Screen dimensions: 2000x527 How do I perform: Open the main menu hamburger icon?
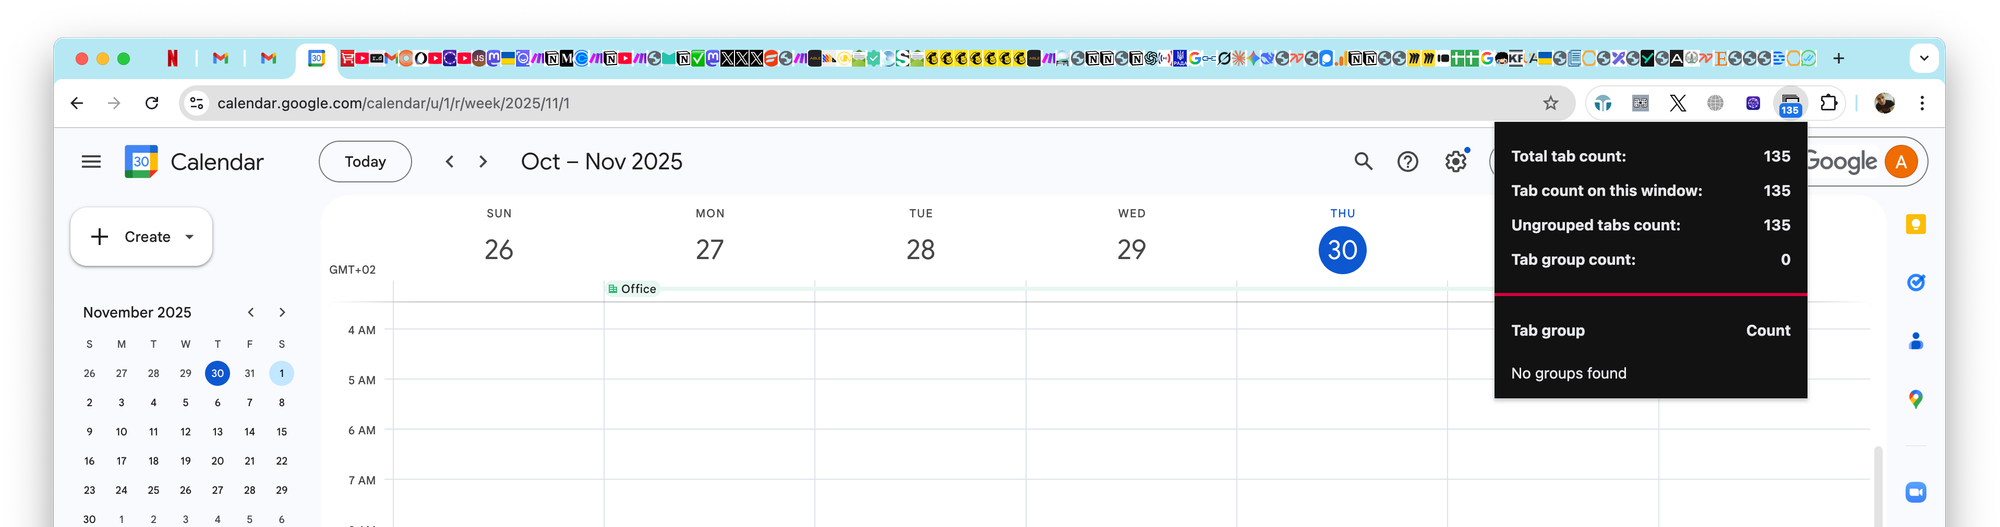click(x=91, y=162)
